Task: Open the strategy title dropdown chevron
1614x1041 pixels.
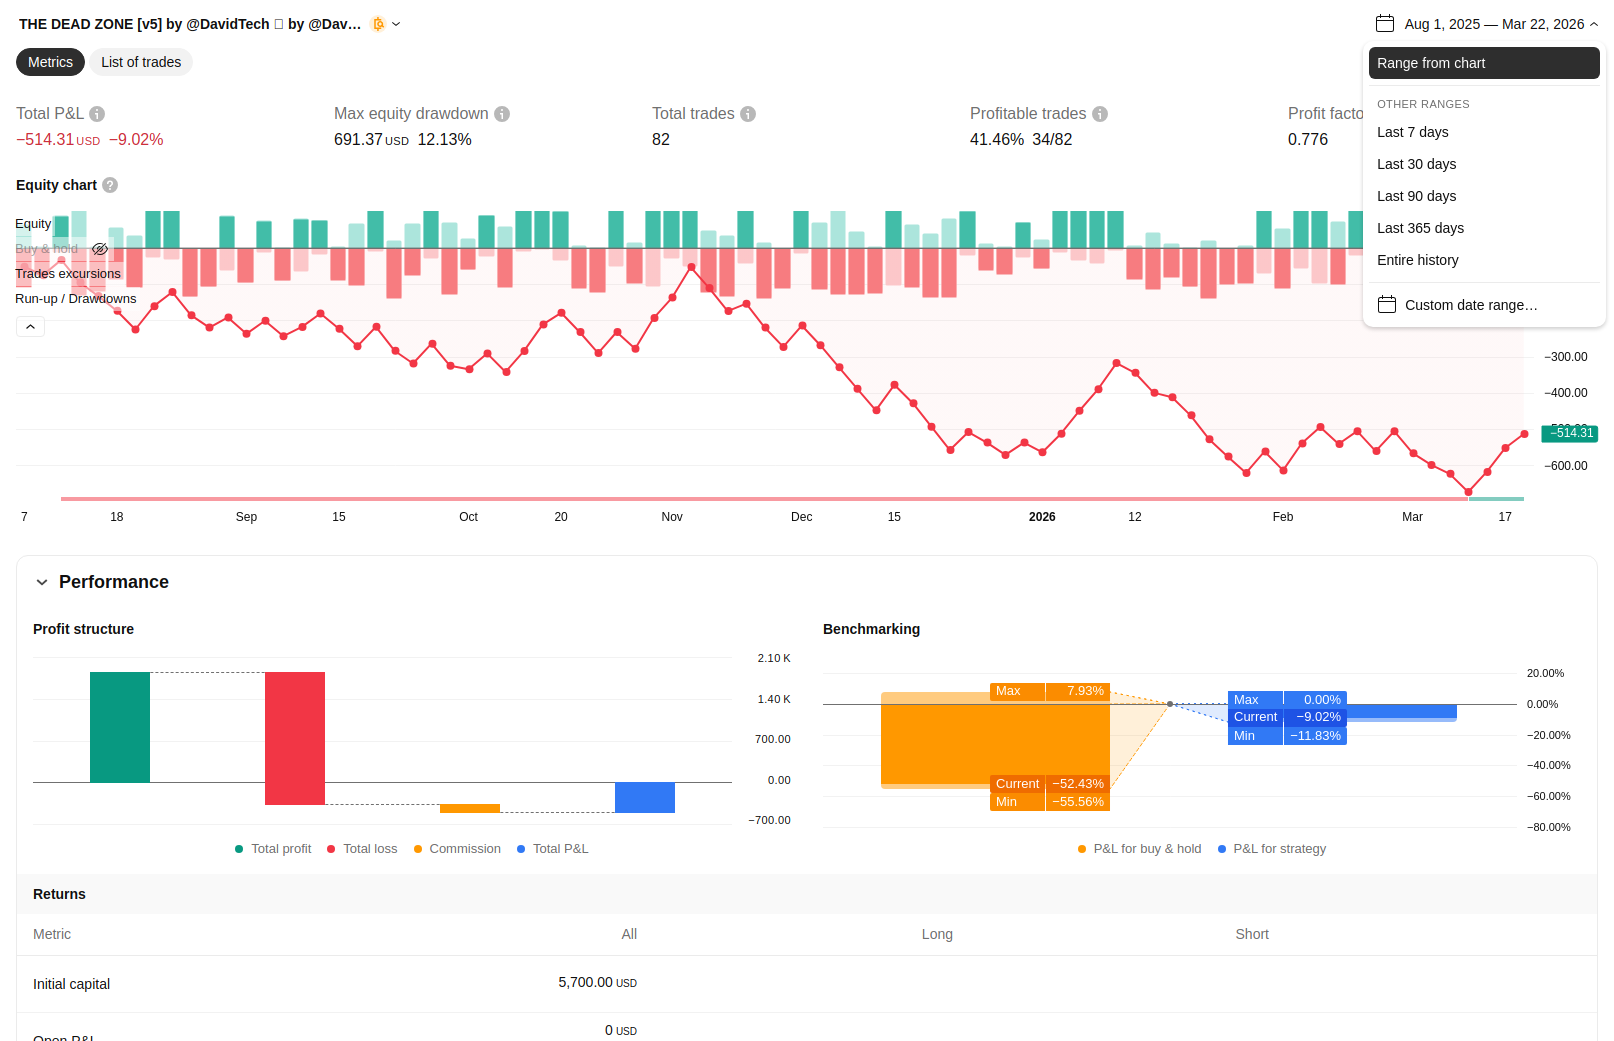Action: [x=396, y=24]
